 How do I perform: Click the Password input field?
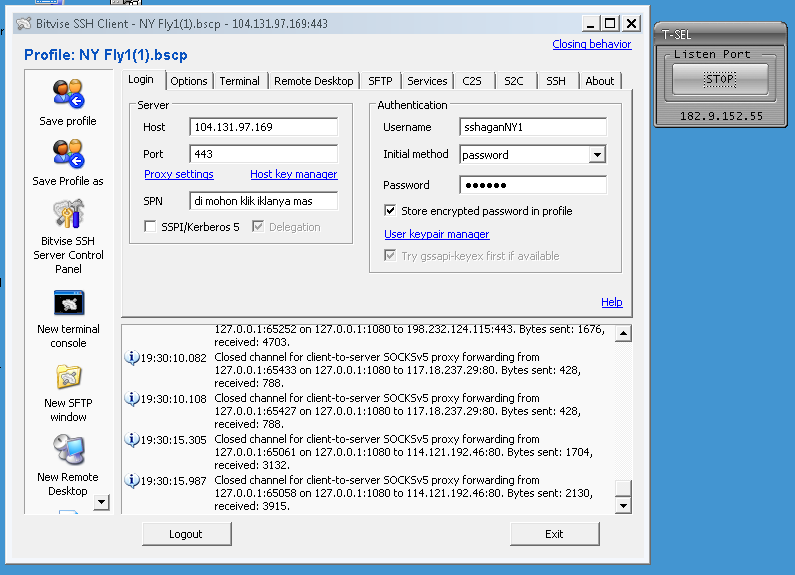(x=533, y=185)
